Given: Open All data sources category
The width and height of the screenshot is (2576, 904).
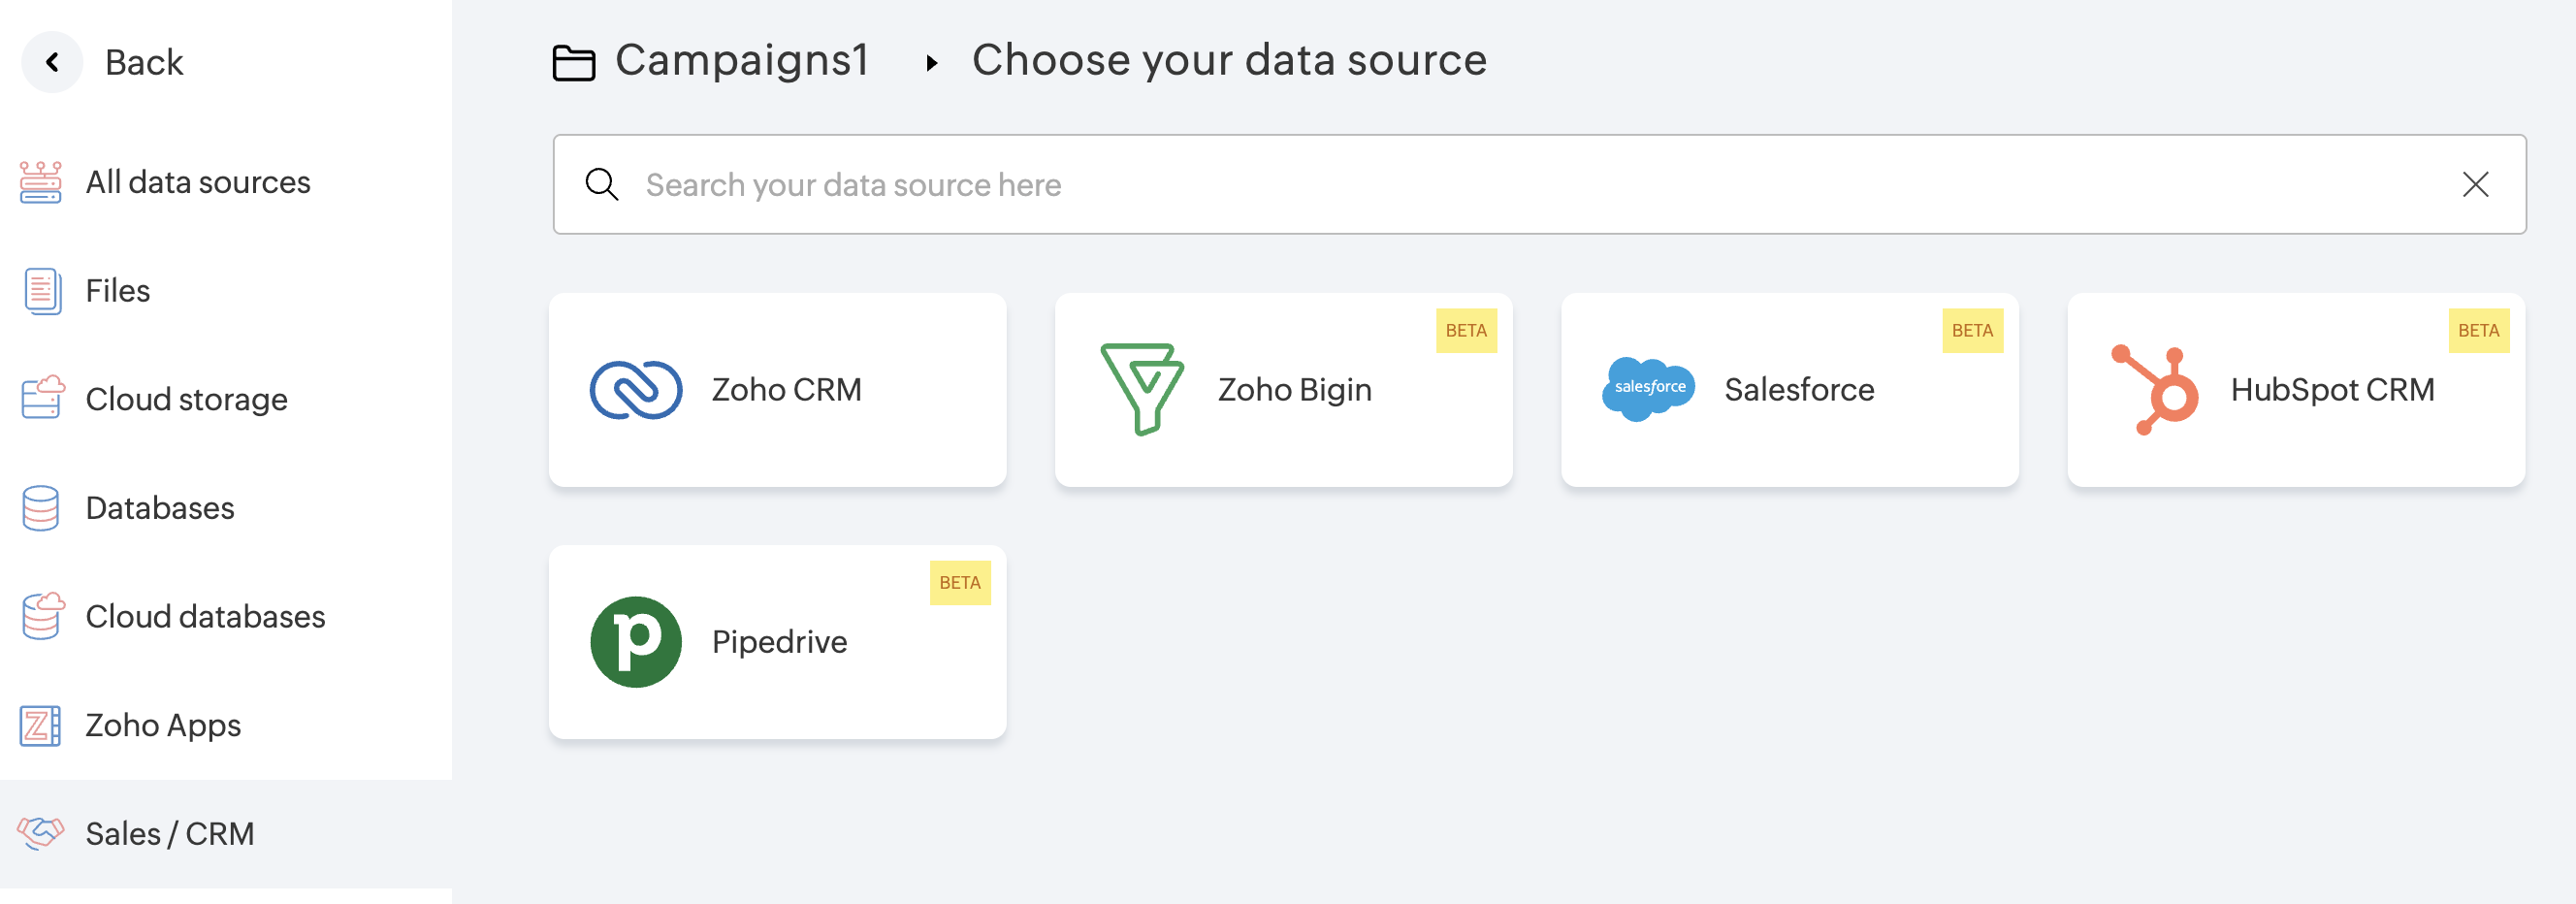Looking at the screenshot, I should [x=197, y=183].
